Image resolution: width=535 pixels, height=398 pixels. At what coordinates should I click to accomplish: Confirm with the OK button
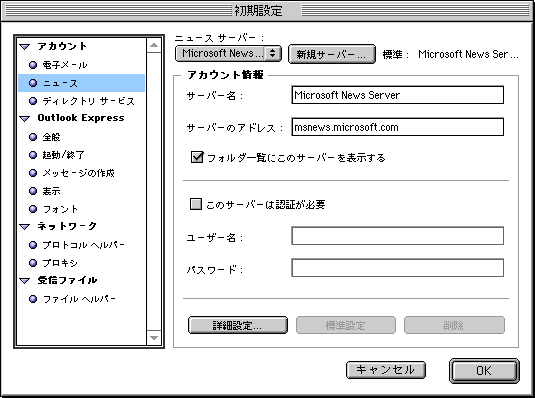484,371
